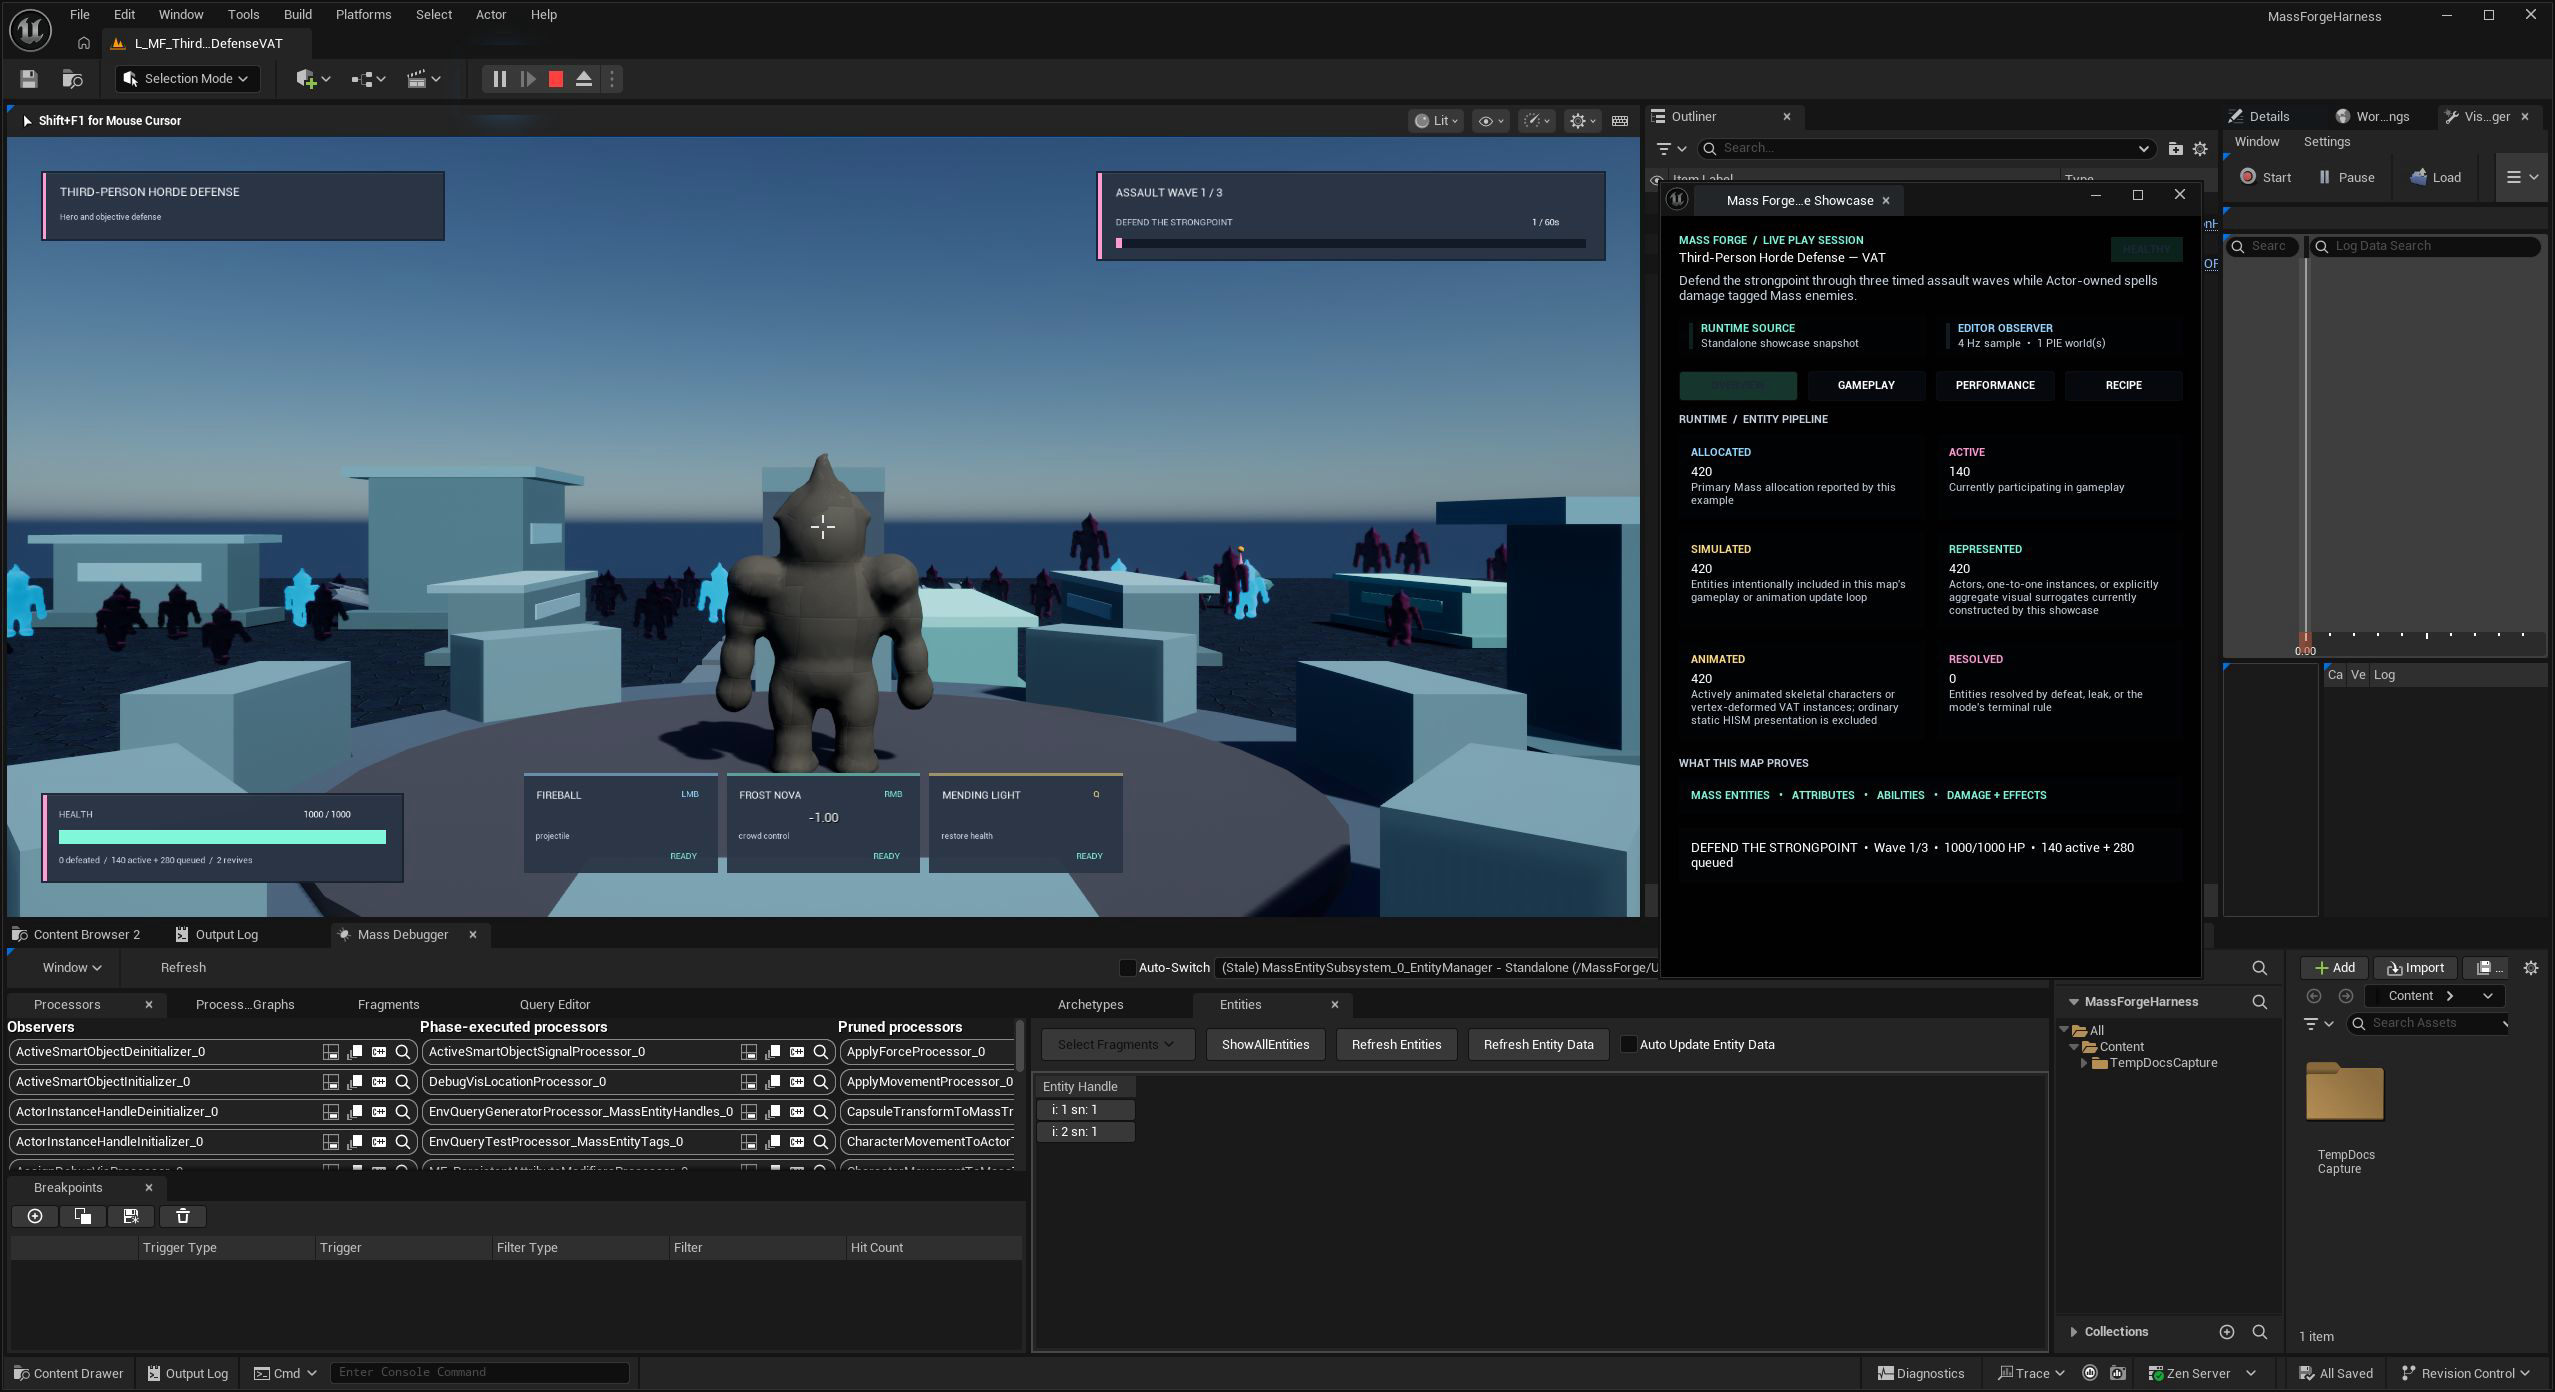This screenshot has width=2555, height=1392.
Task: Open the Mass Debugger Window dropdown
Action: click(x=72, y=968)
